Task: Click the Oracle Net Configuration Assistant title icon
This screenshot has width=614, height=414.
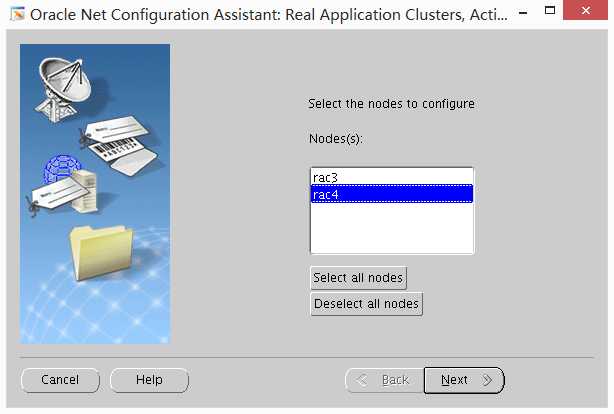Action: tap(17, 14)
